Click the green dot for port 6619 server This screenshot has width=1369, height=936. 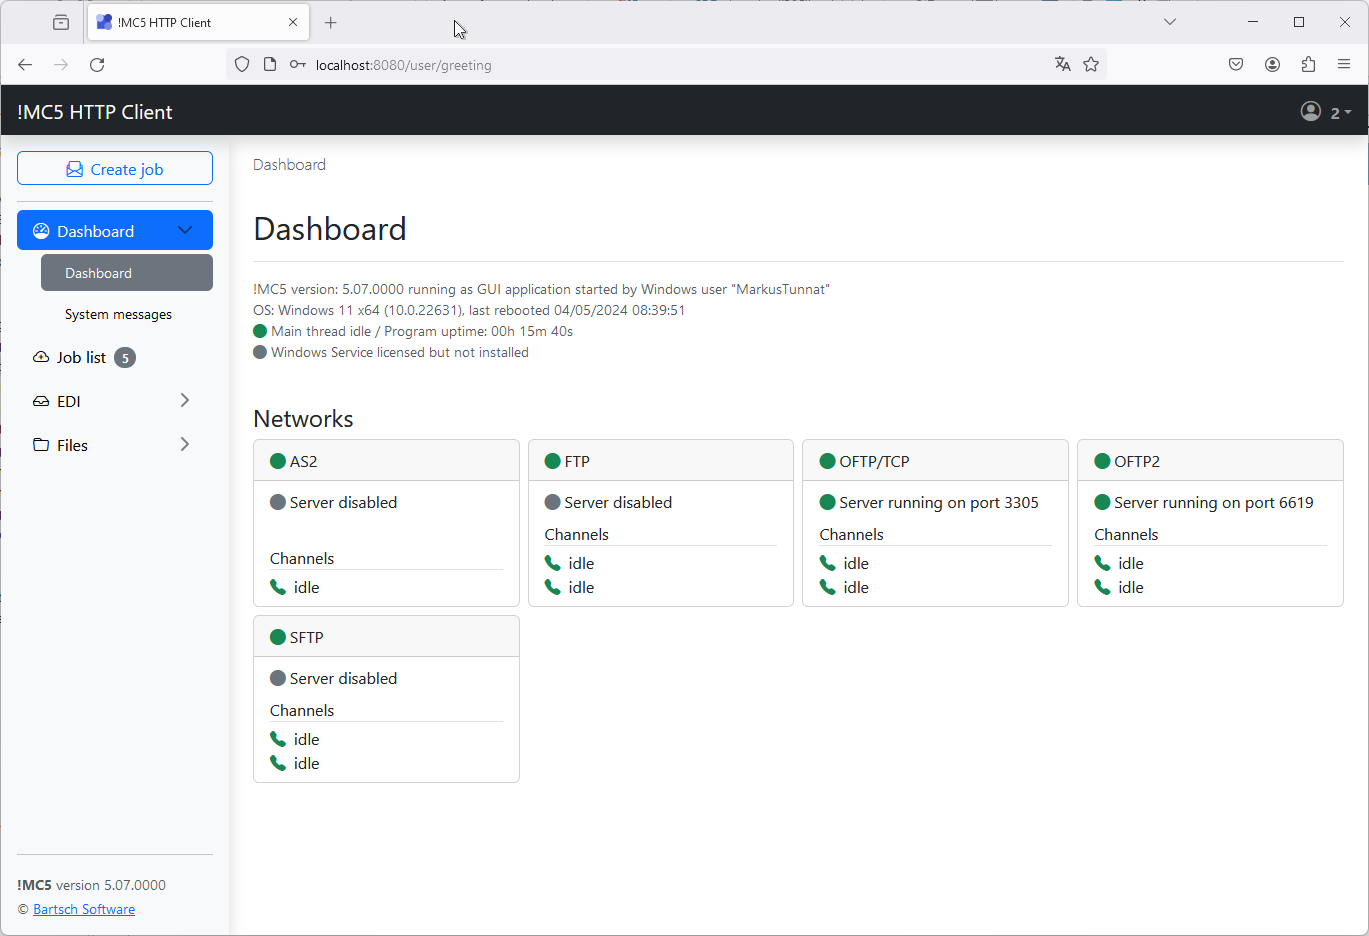click(1103, 502)
